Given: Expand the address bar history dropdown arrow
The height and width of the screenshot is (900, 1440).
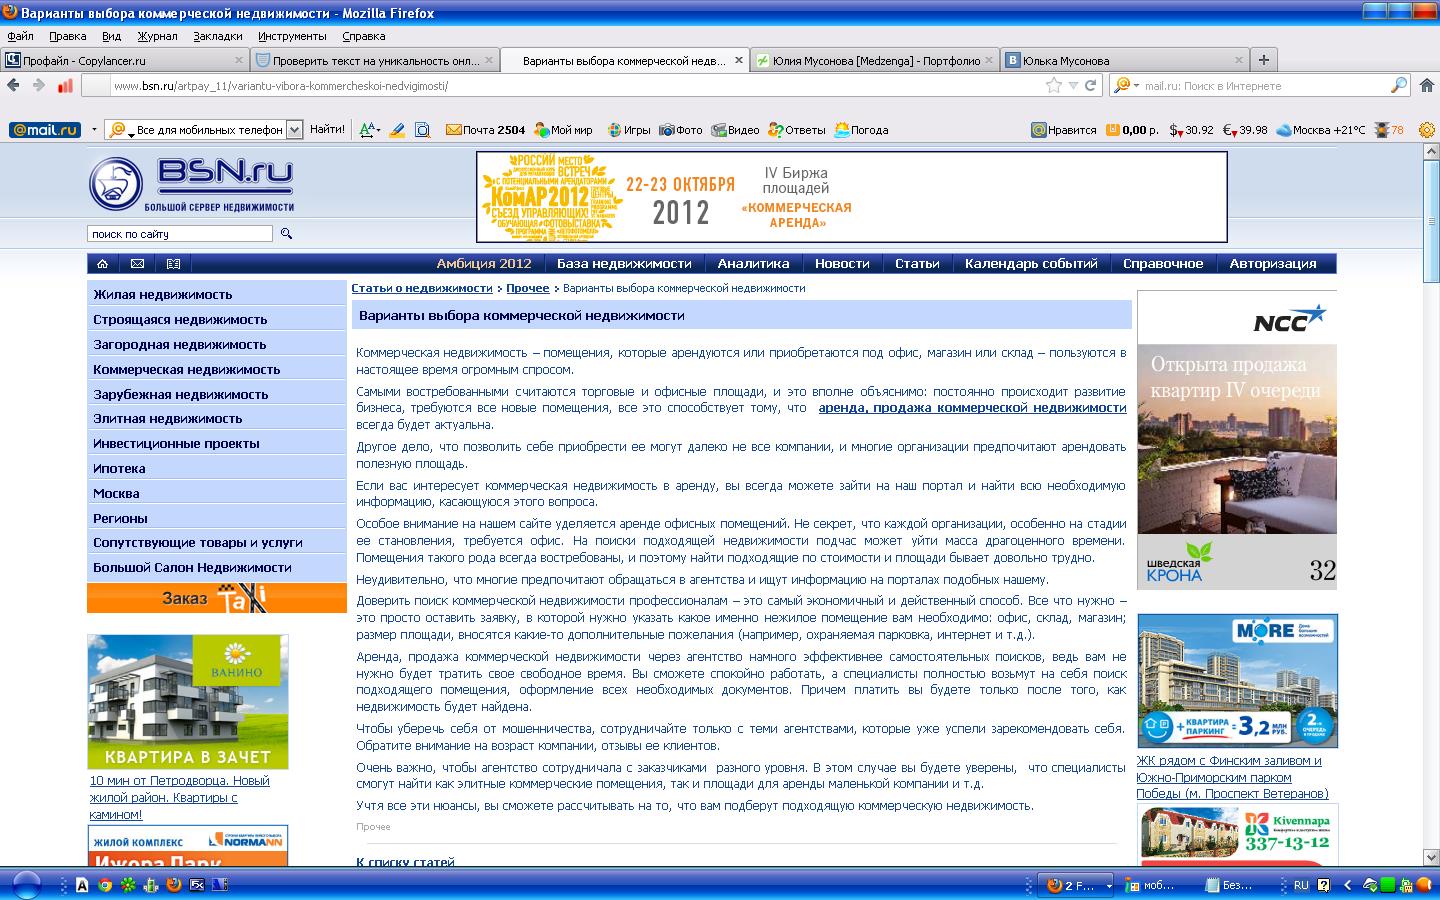Looking at the screenshot, I should coord(1073,86).
